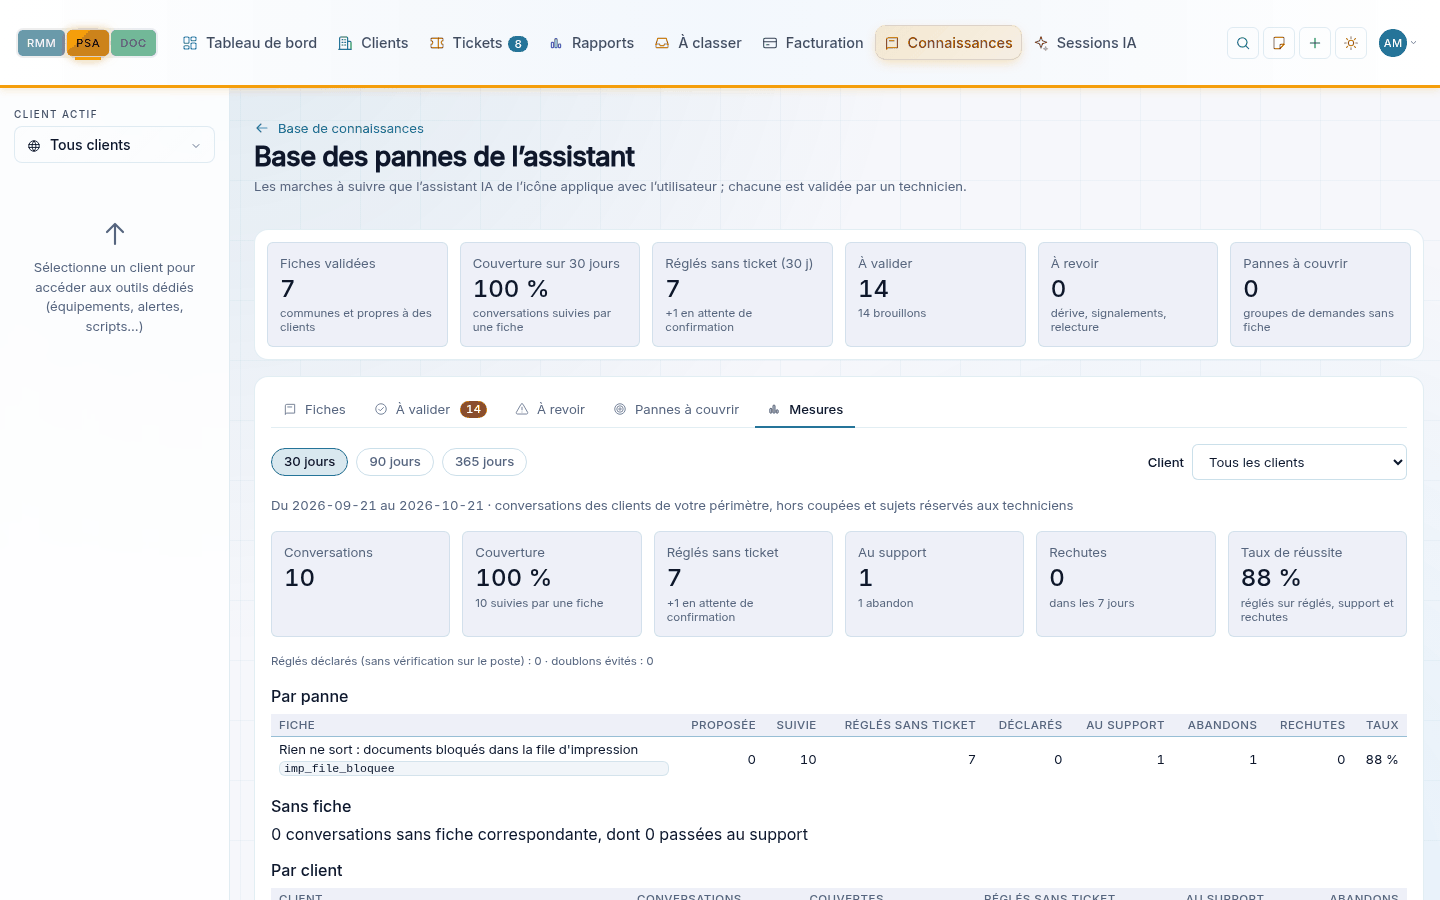Screen dimensions: 1440x900
Task: Click the row 'Rien ne sort : documents bloqués'
Action: coord(839,759)
